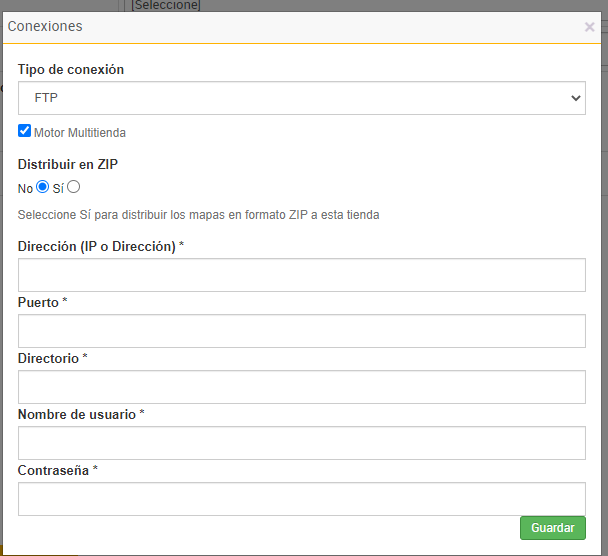Focus the Puerto input field
Viewport: 608px width, 556px height.
[x=301, y=331]
